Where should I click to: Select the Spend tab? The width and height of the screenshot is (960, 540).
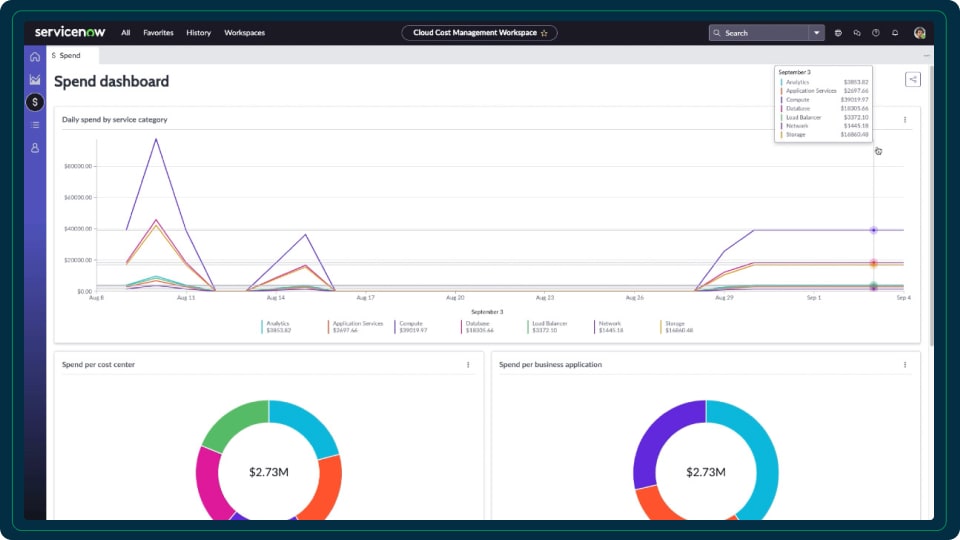pyautogui.click(x=72, y=56)
